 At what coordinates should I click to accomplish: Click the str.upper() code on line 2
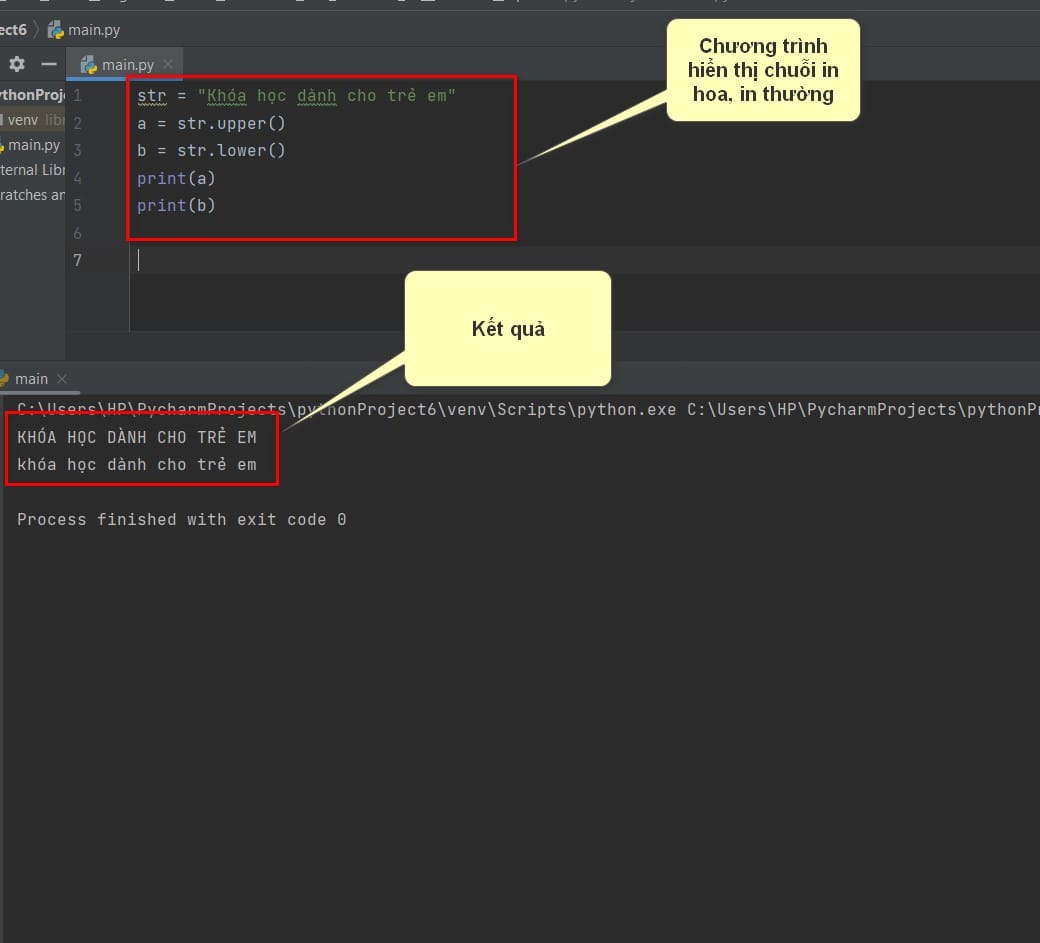[x=231, y=123]
